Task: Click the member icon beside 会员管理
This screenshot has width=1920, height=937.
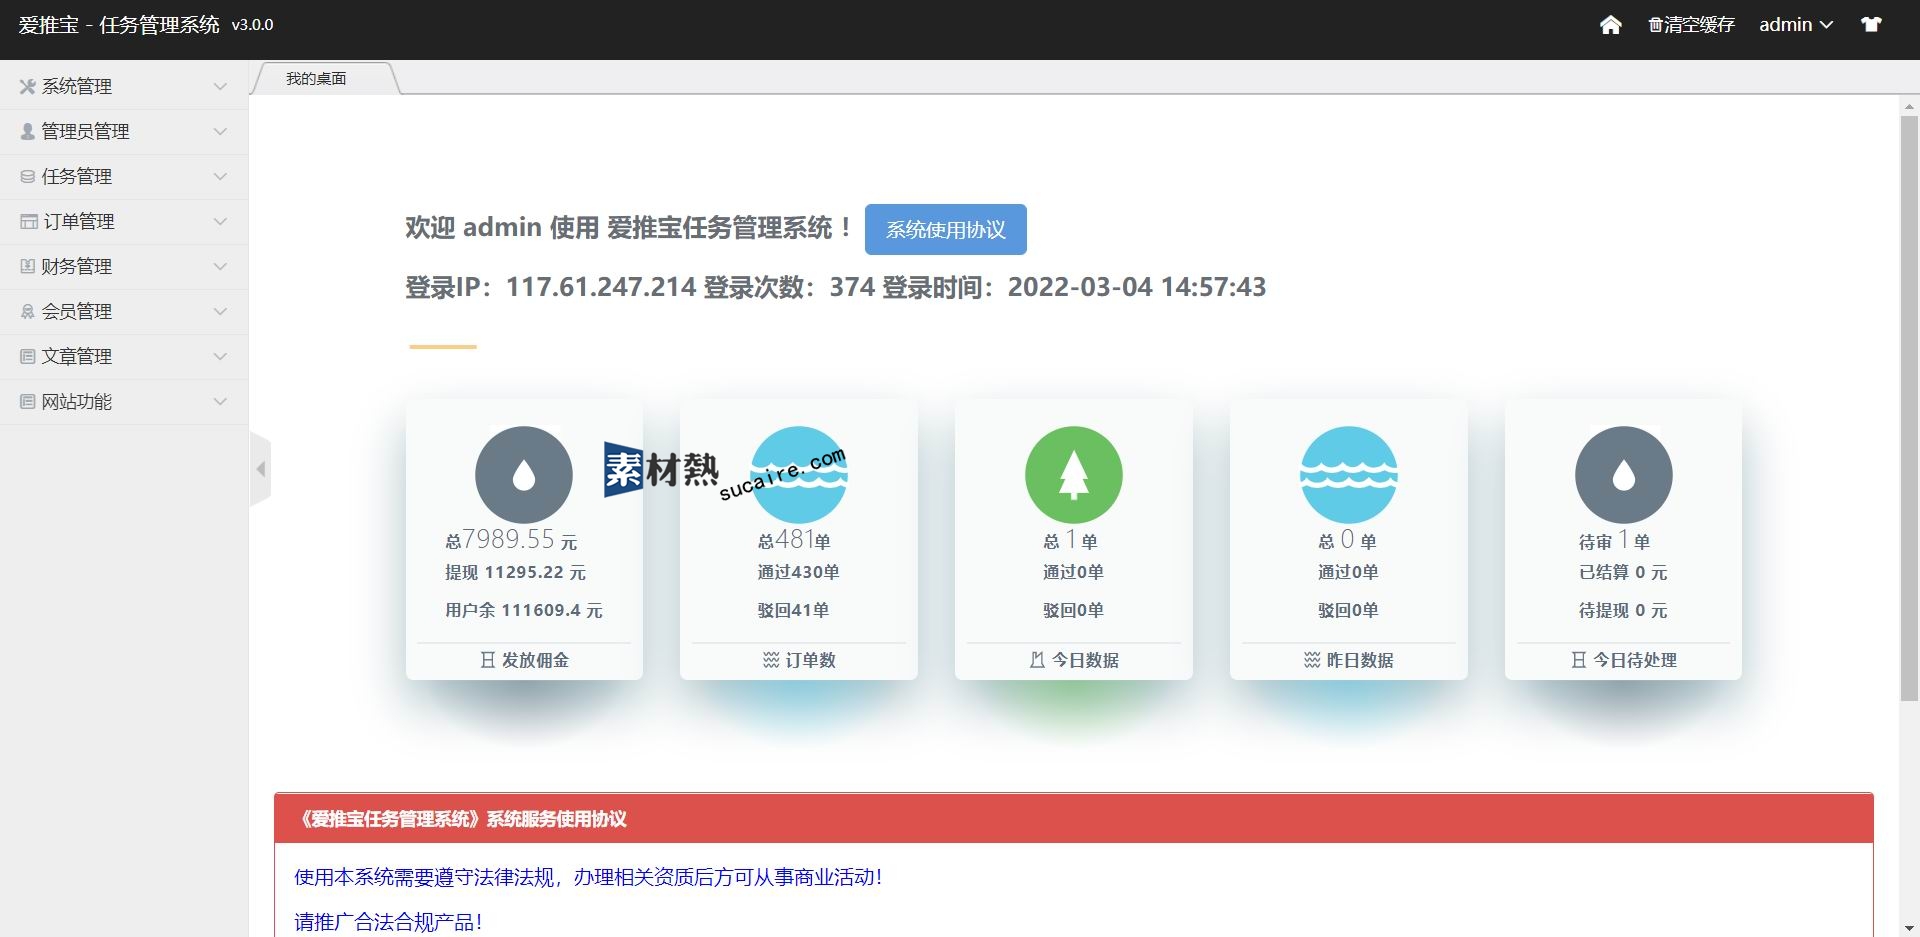Action: [x=28, y=312]
